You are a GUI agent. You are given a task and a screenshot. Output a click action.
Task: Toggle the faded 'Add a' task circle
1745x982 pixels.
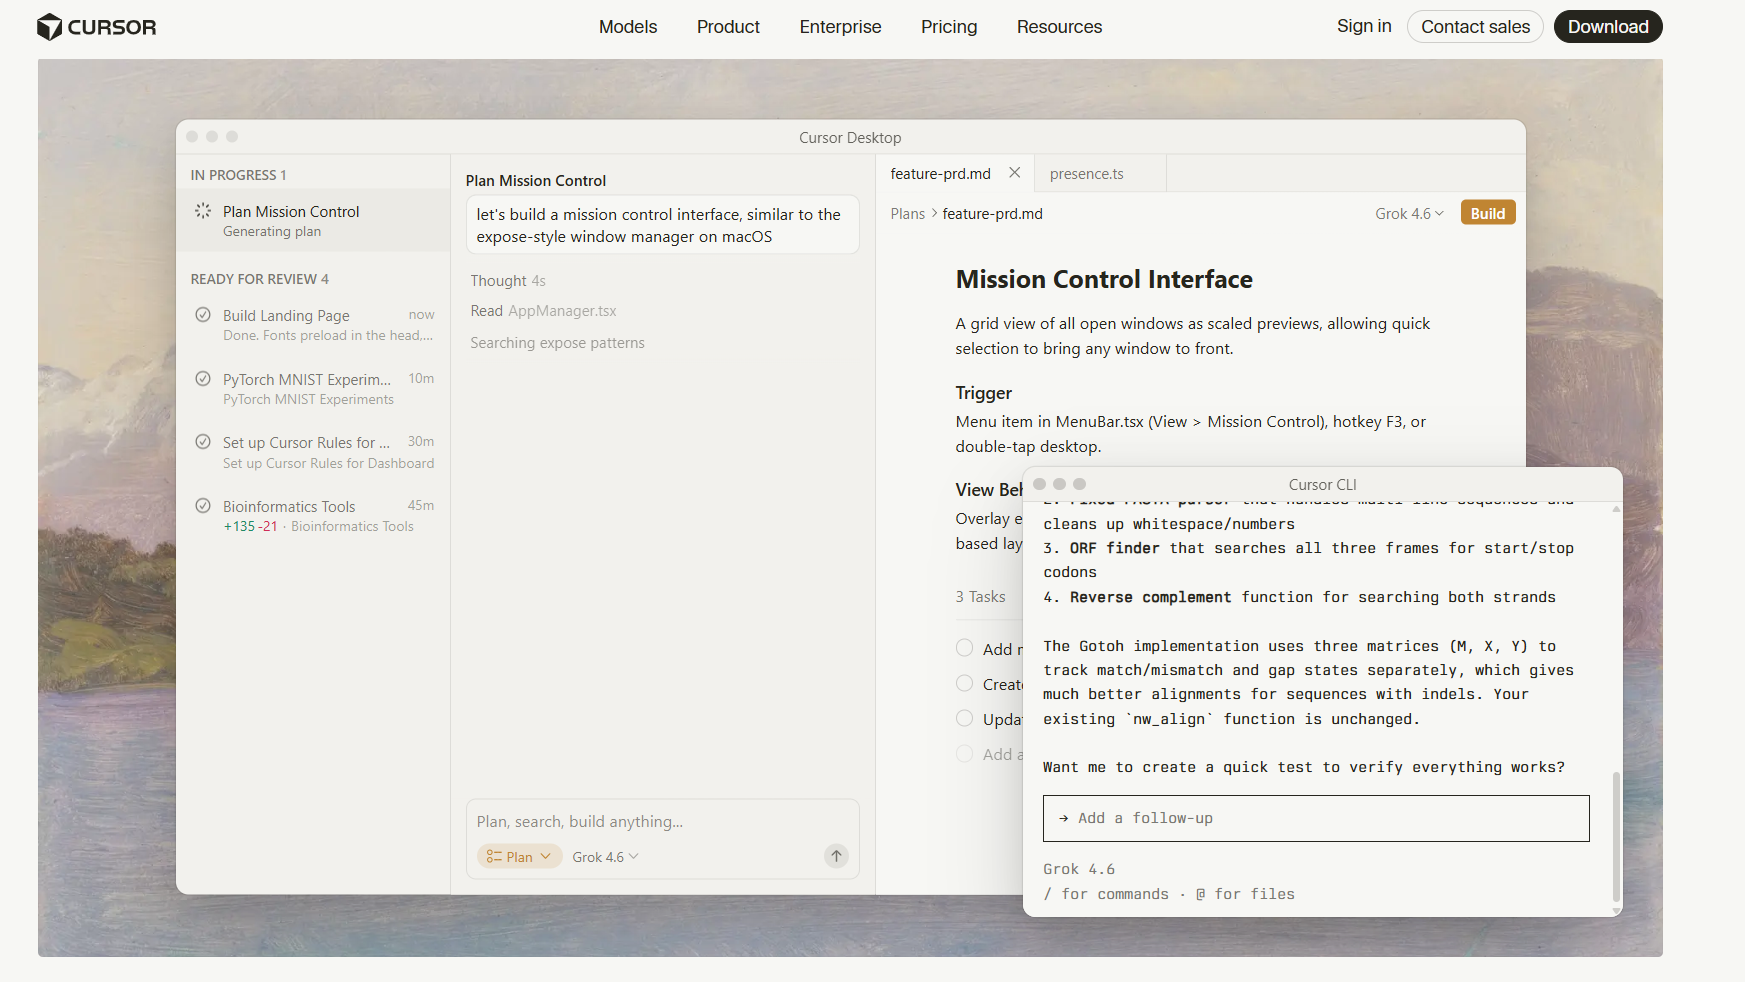point(964,754)
